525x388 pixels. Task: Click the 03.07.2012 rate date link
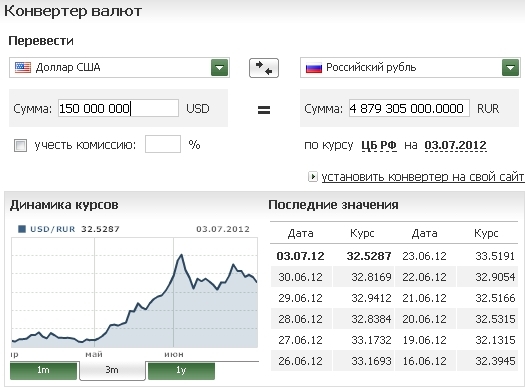[455, 145]
